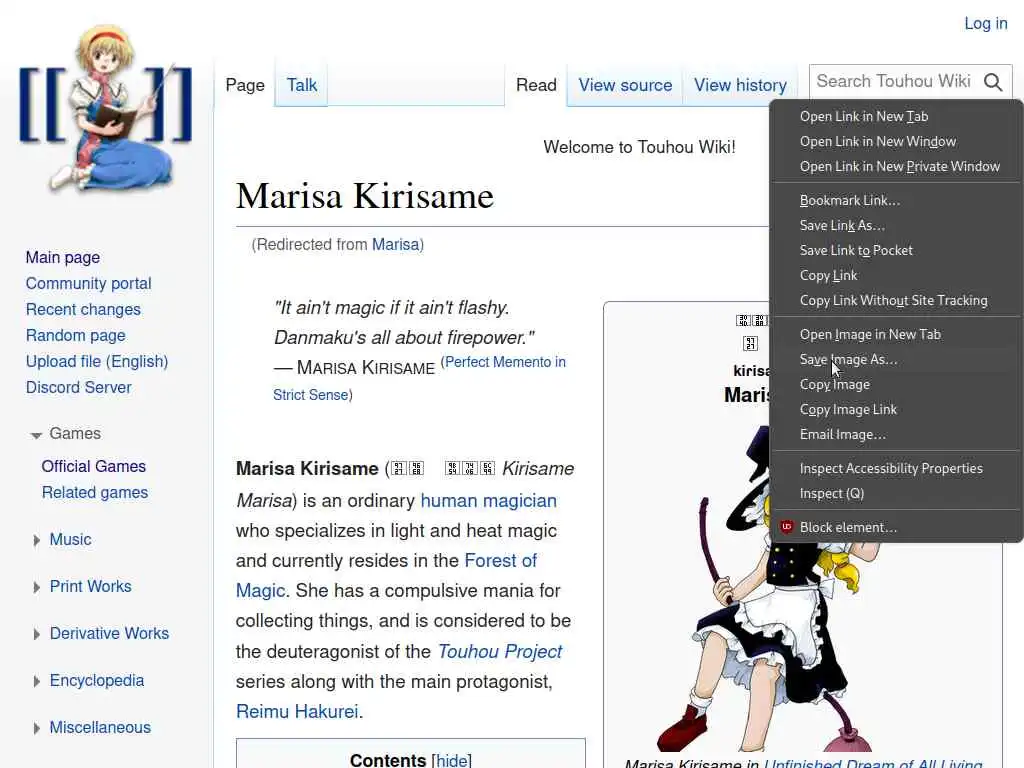Choose Copy Image Link entry
This screenshot has height=768, width=1024.
click(x=896, y=409)
